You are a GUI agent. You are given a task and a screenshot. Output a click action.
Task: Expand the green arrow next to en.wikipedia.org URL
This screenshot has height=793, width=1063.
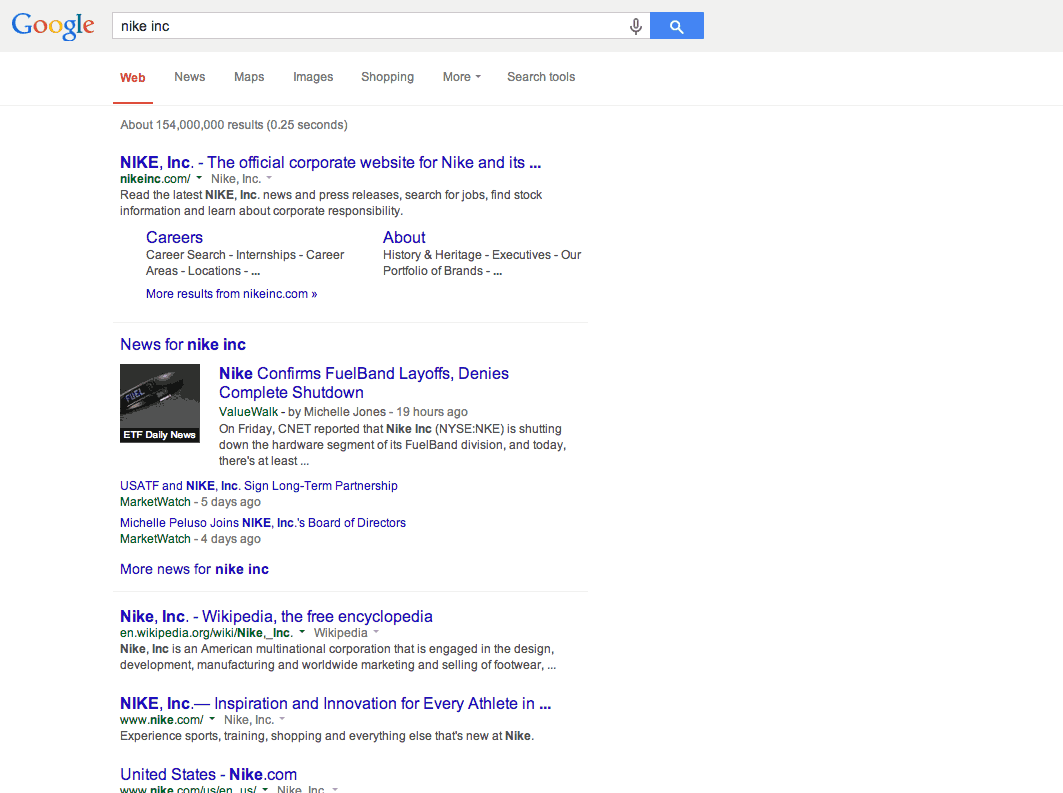[x=302, y=632]
